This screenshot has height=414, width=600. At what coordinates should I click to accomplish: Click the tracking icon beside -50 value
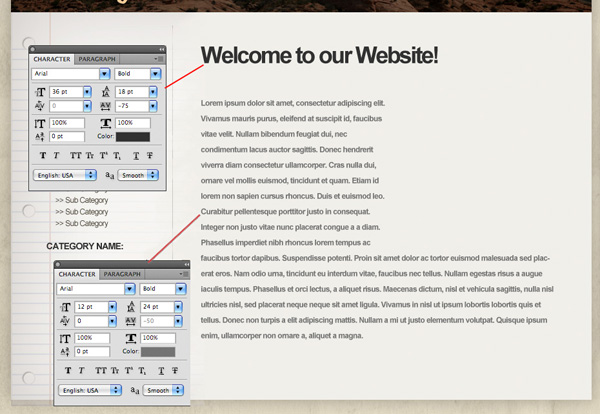(131, 321)
